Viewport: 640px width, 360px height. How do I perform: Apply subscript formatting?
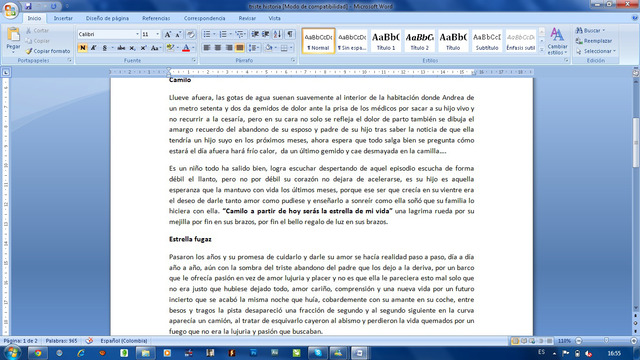click(132, 48)
